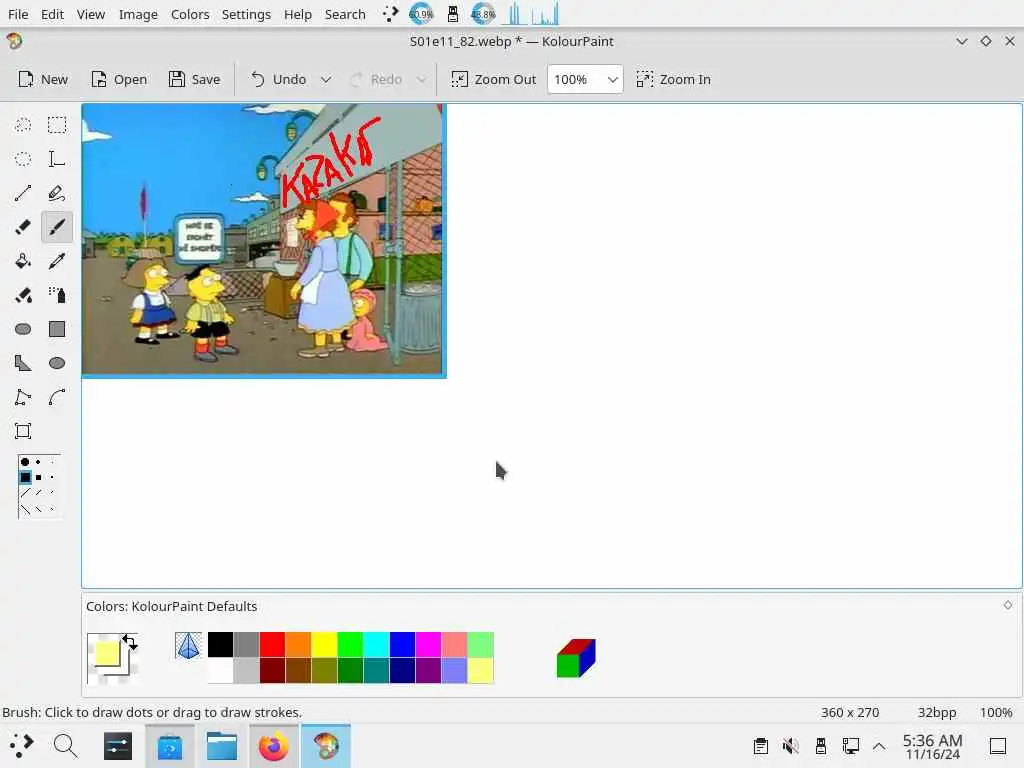Open the Search menu
Screen dimensions: 1024x768
(x=345, y=14)
